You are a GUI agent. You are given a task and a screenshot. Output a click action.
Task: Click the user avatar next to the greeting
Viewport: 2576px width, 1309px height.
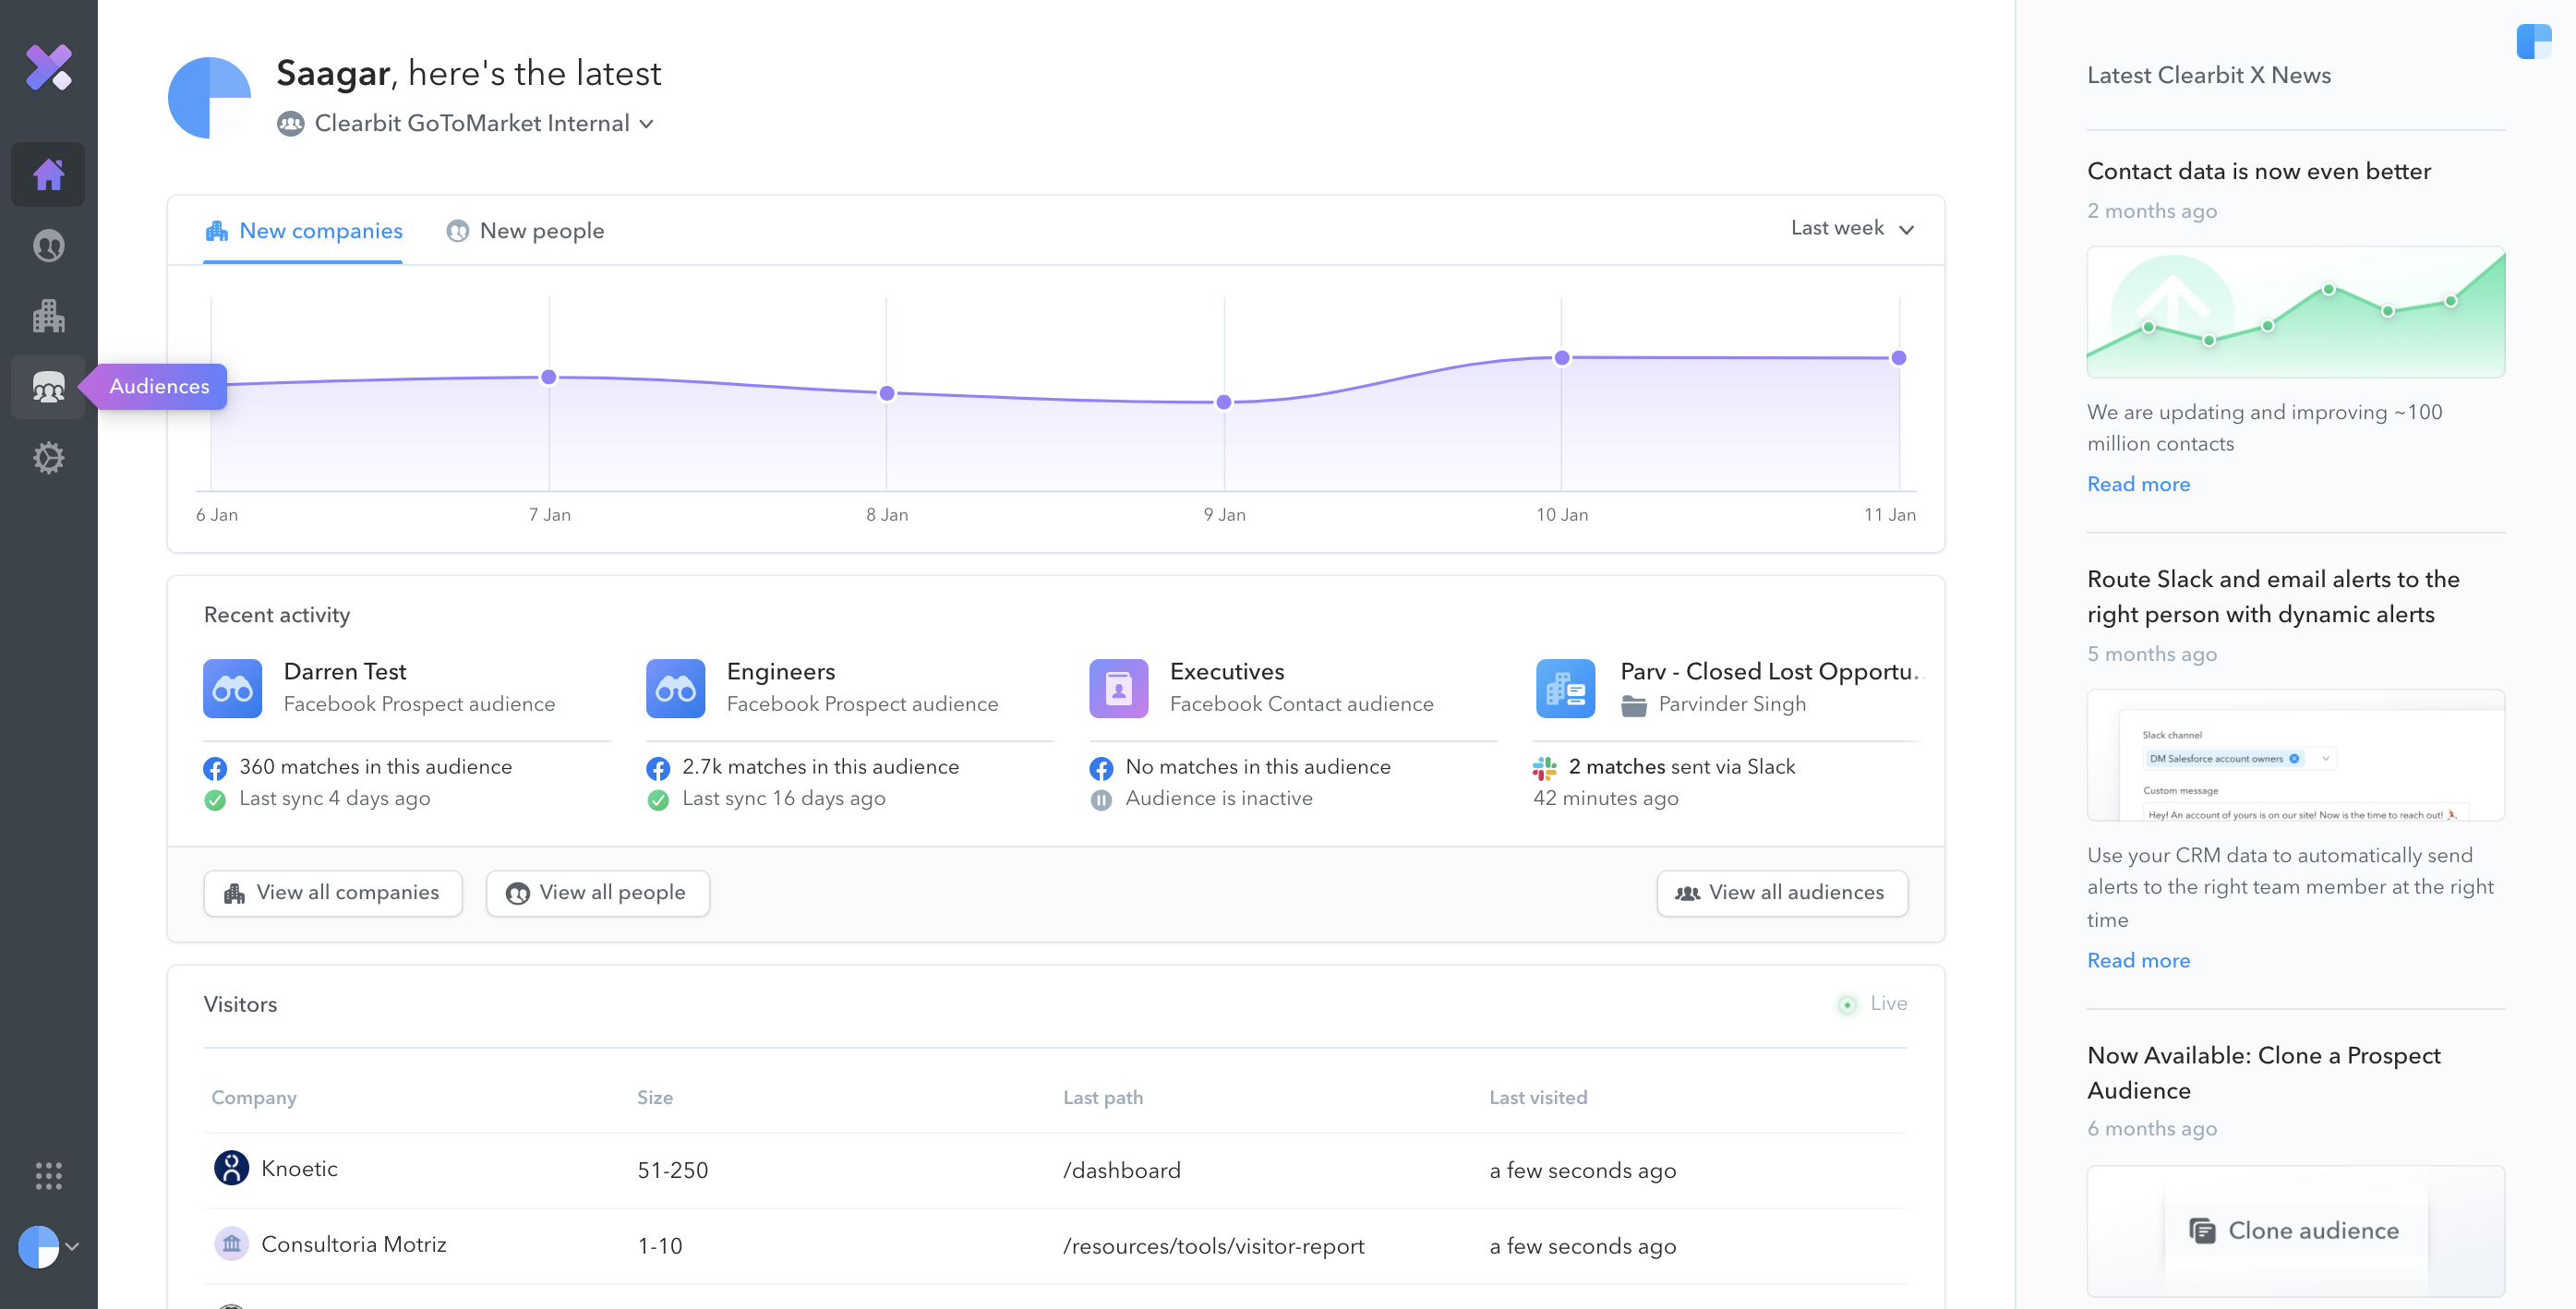209,98
